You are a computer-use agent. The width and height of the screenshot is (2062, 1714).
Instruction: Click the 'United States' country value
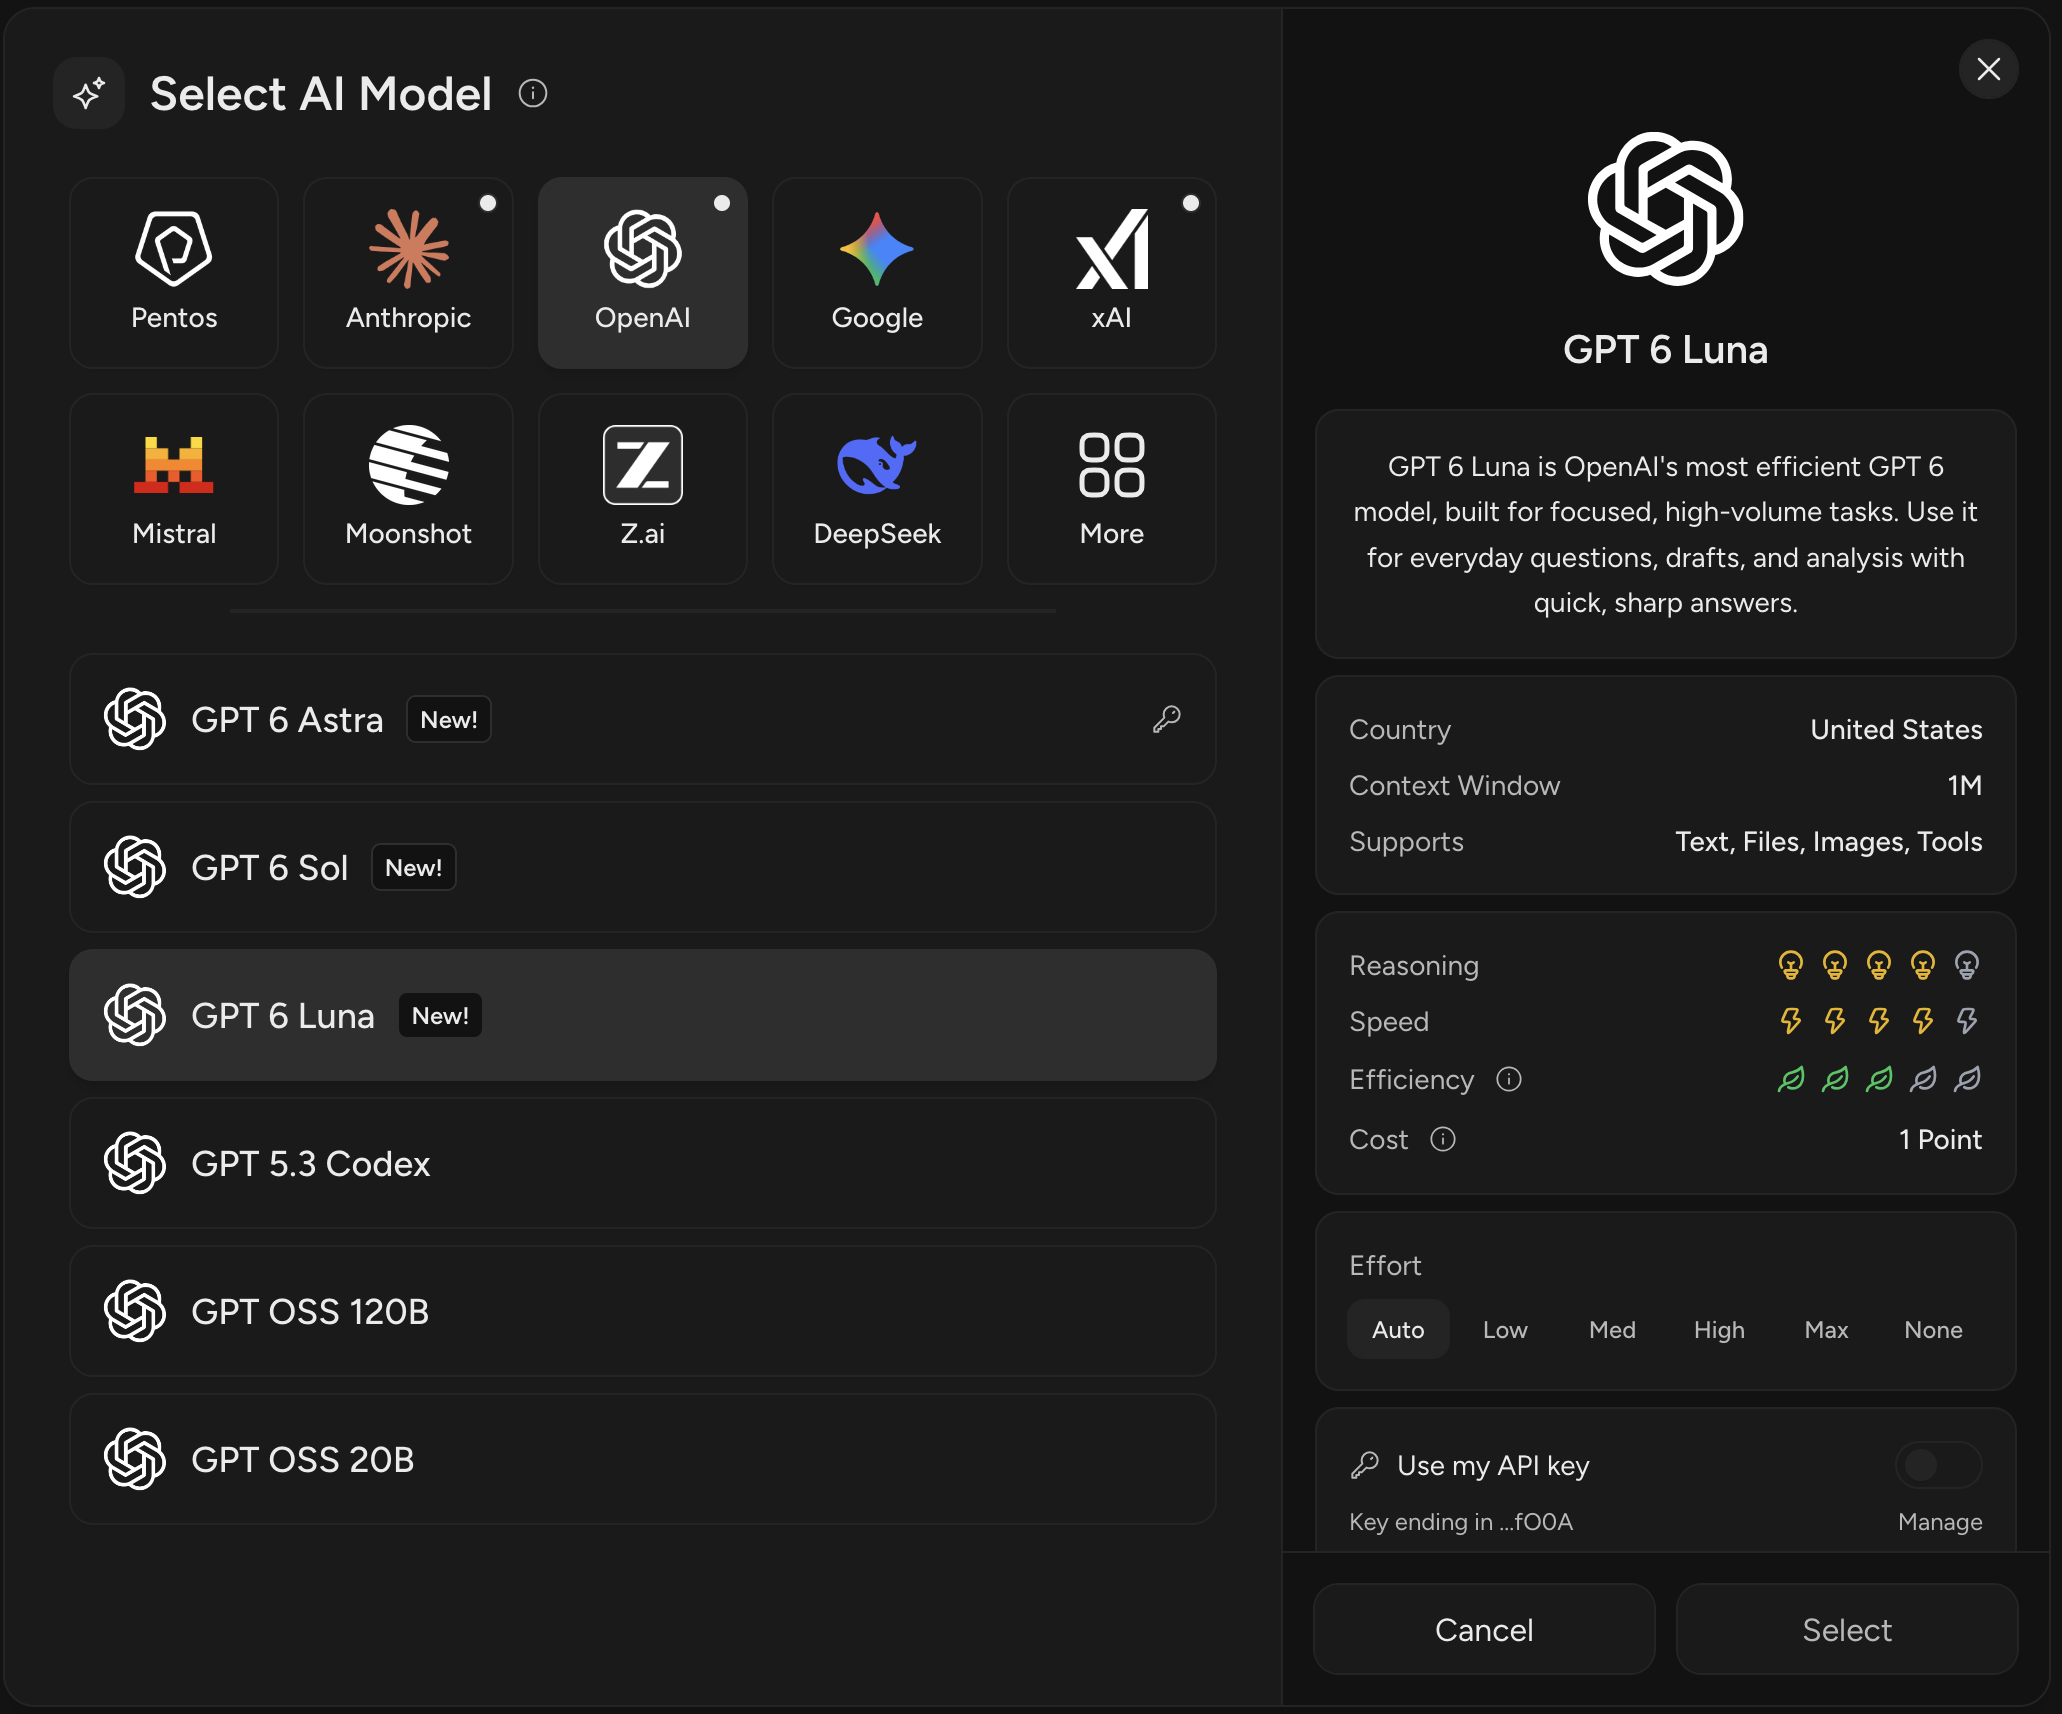[1896, 729]
